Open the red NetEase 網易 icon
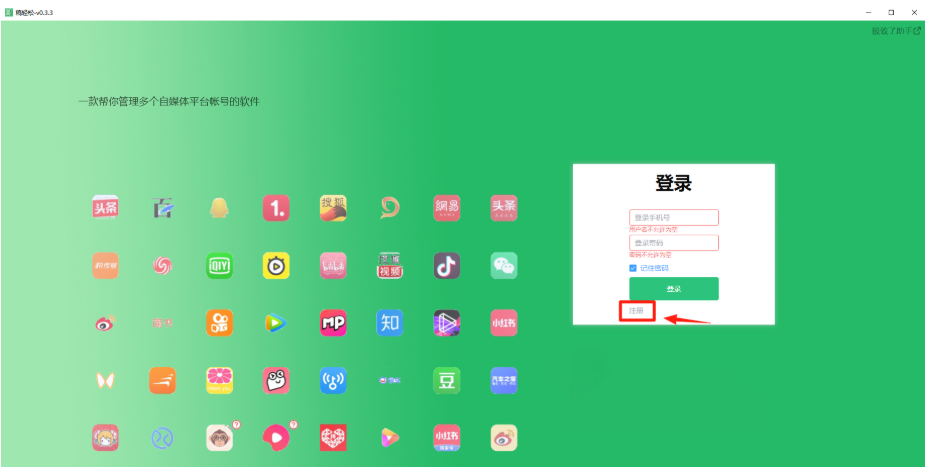The height and width of the screenshot is (468, 926). click(447, 208)
